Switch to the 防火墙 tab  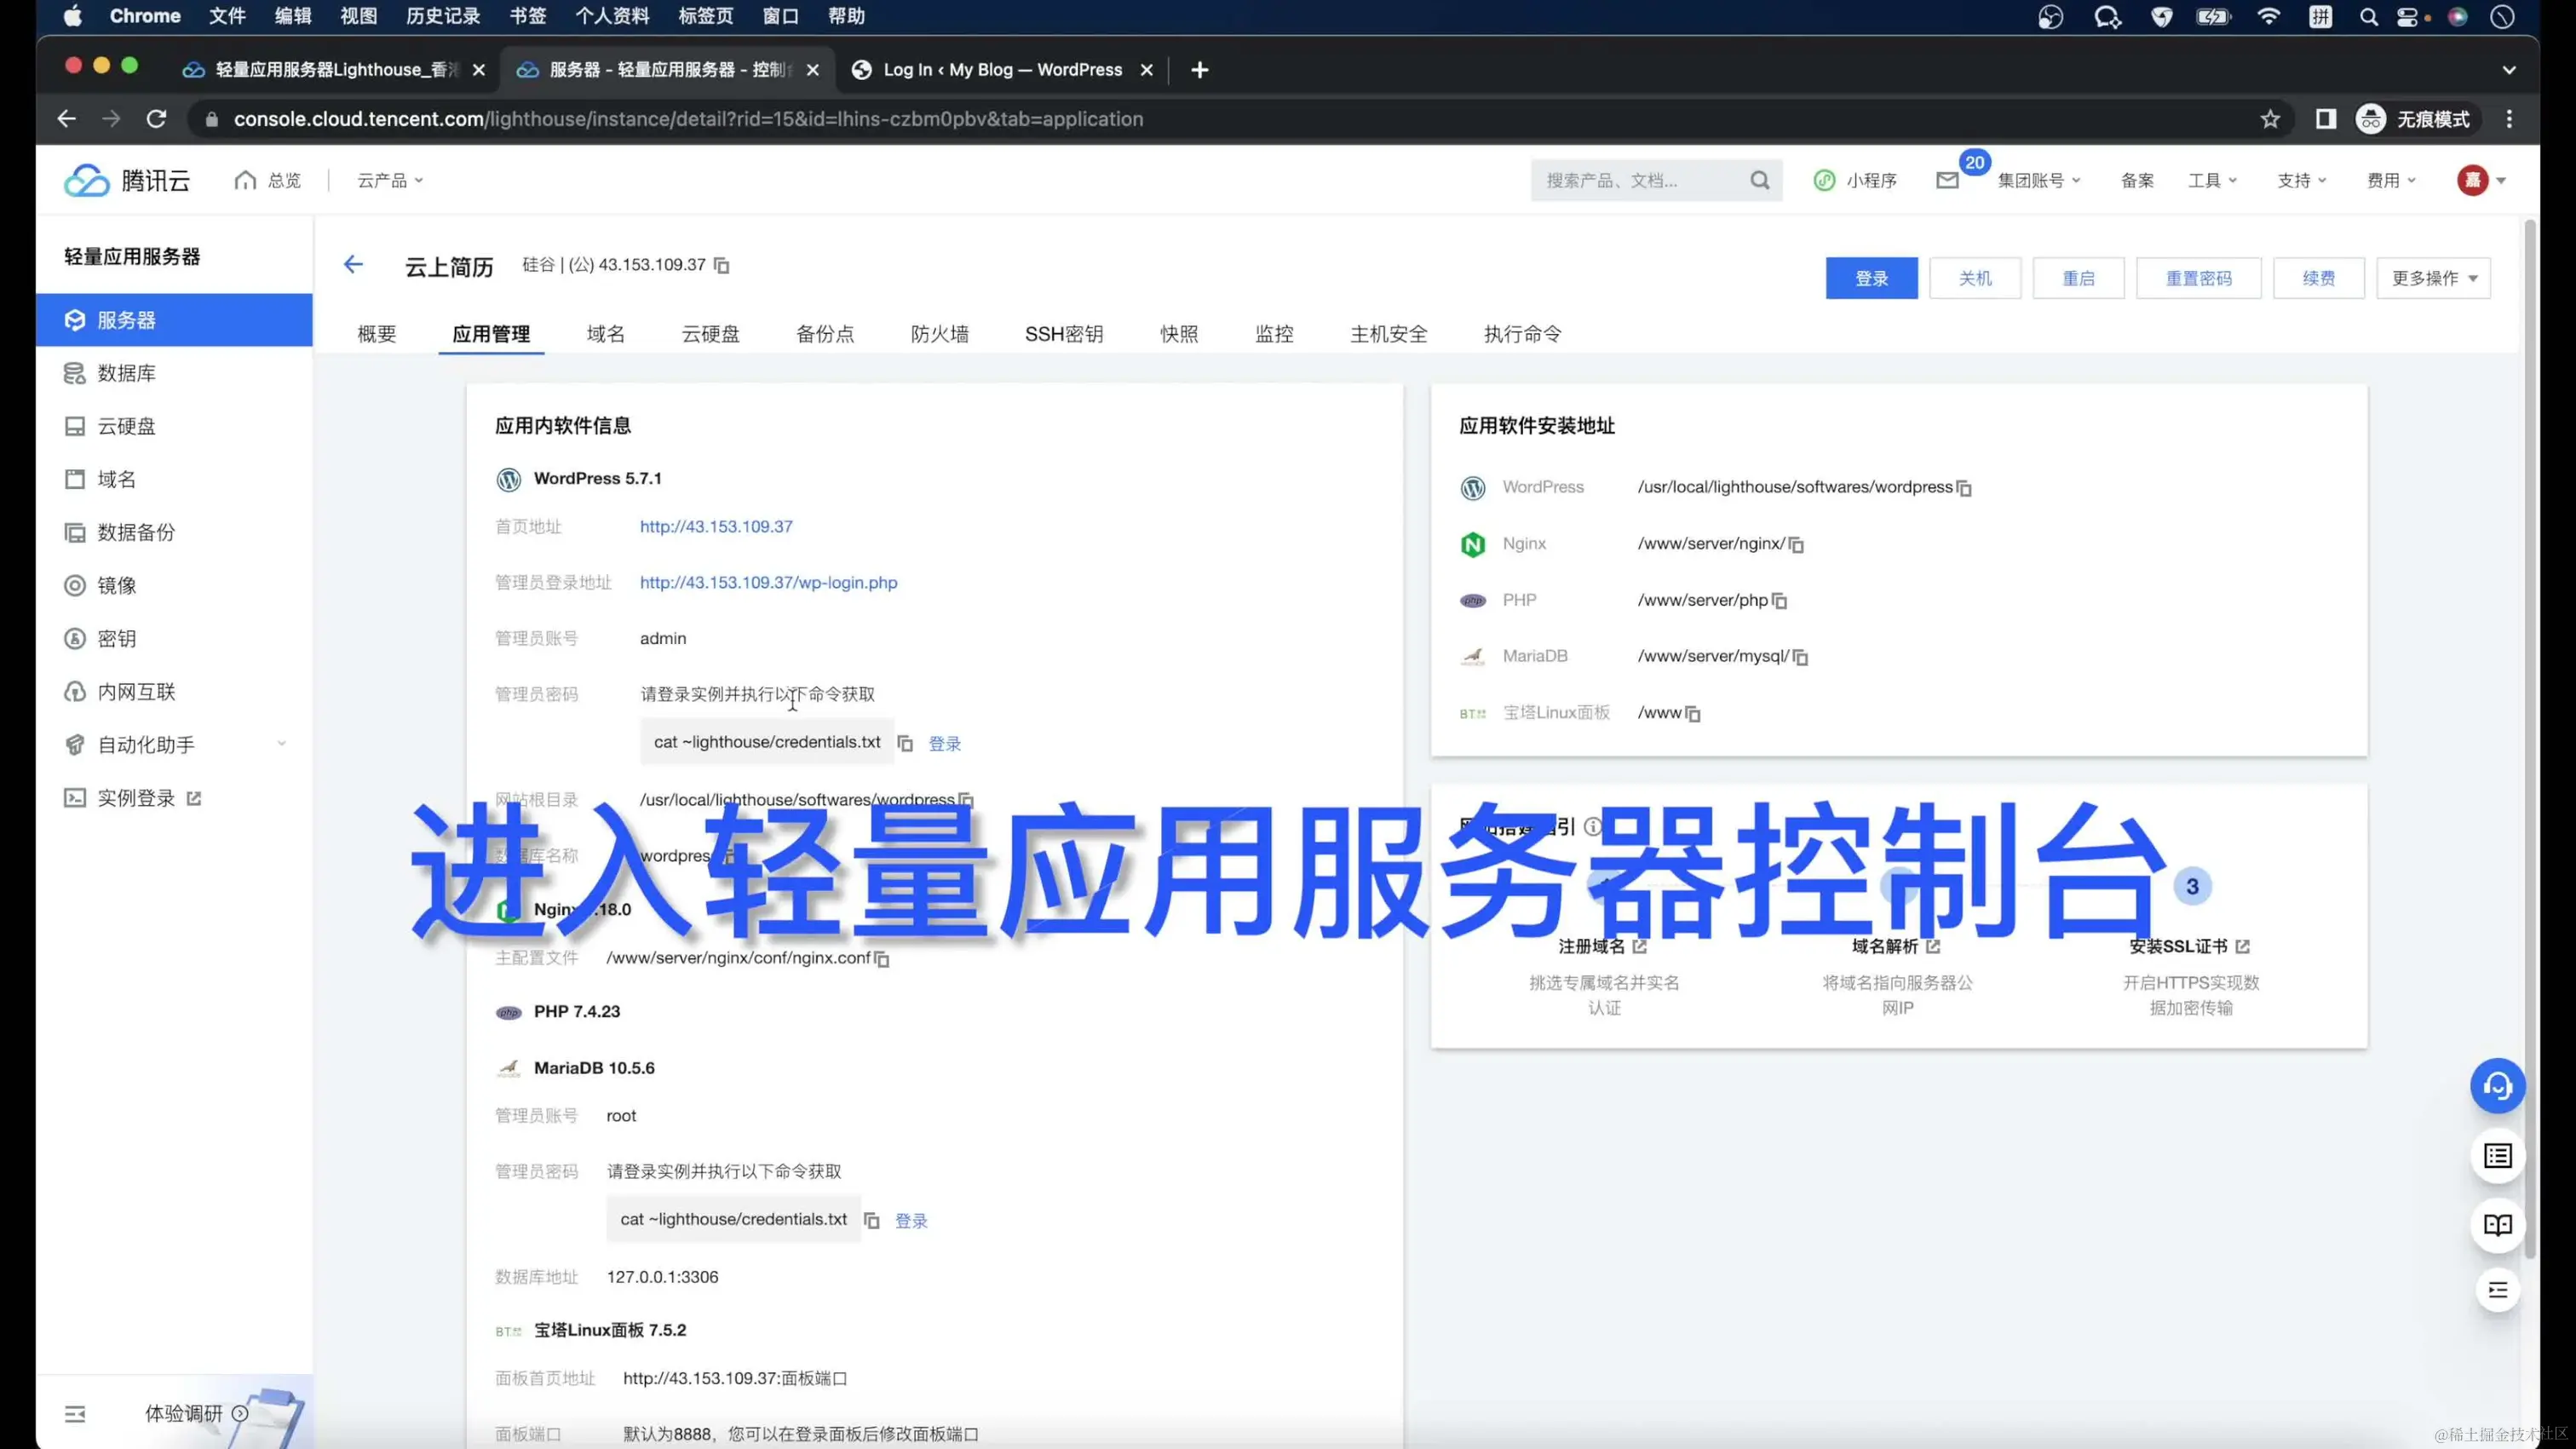939,334
